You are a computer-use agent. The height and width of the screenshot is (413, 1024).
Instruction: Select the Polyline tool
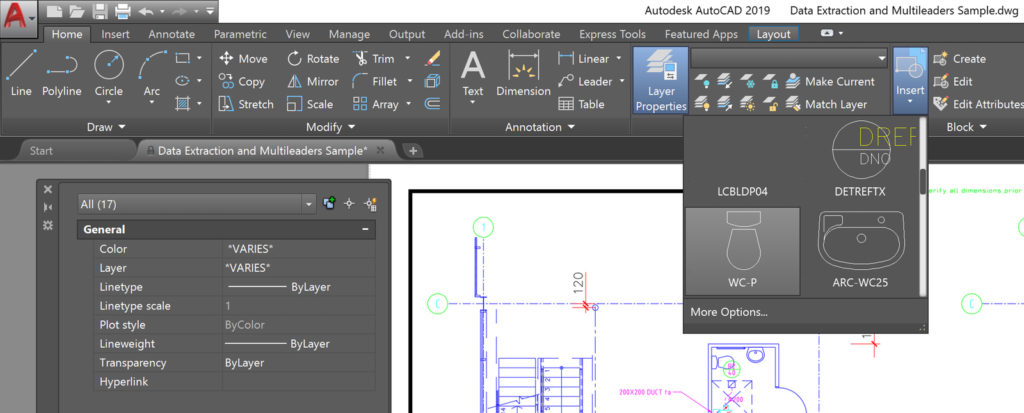[x=62, y=74]
